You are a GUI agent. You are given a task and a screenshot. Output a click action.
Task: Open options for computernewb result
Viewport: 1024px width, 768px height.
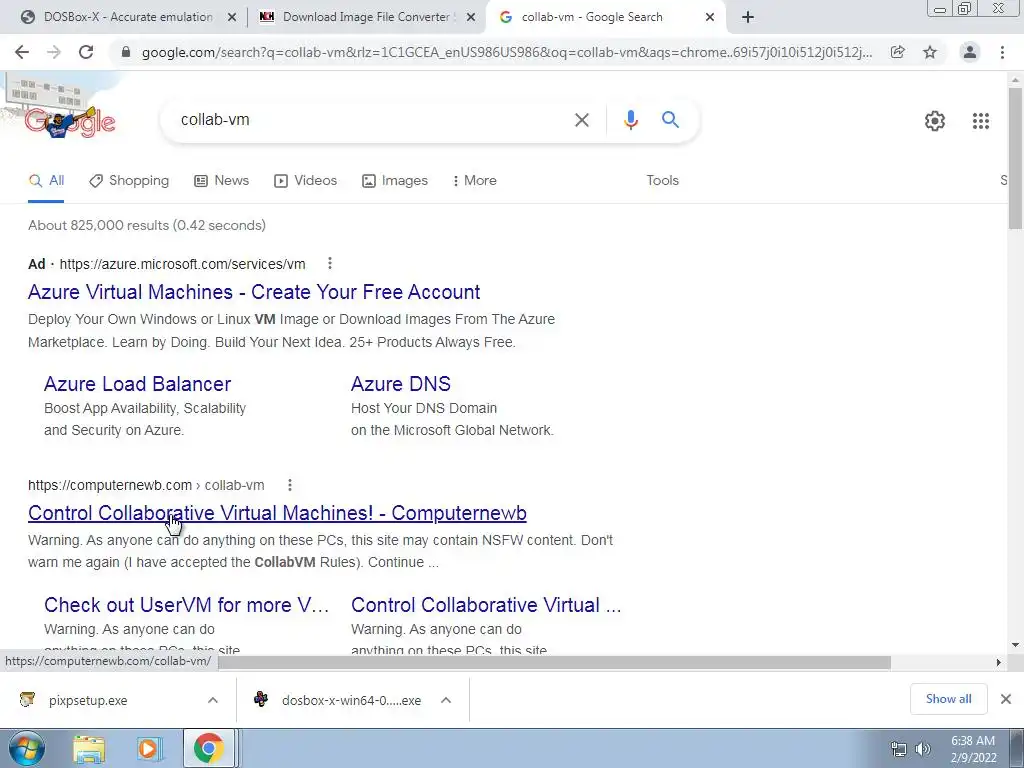click(289, 485)
